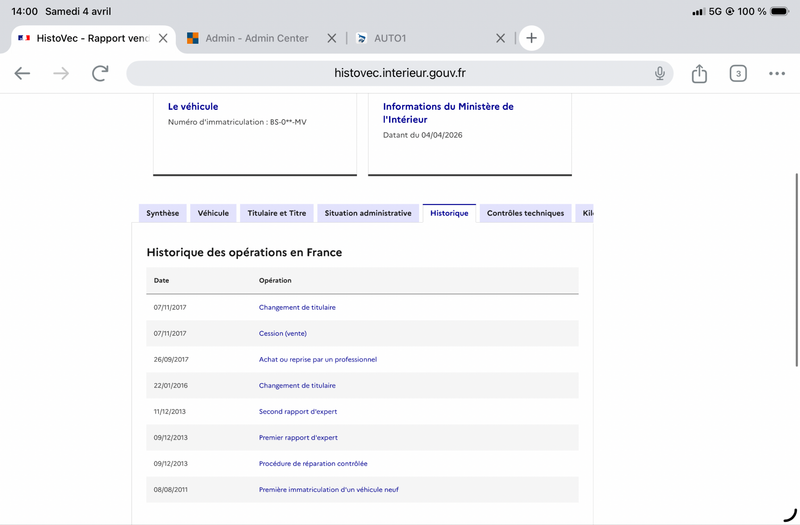
Task: Open the share sheet icon
Action: 699,73
